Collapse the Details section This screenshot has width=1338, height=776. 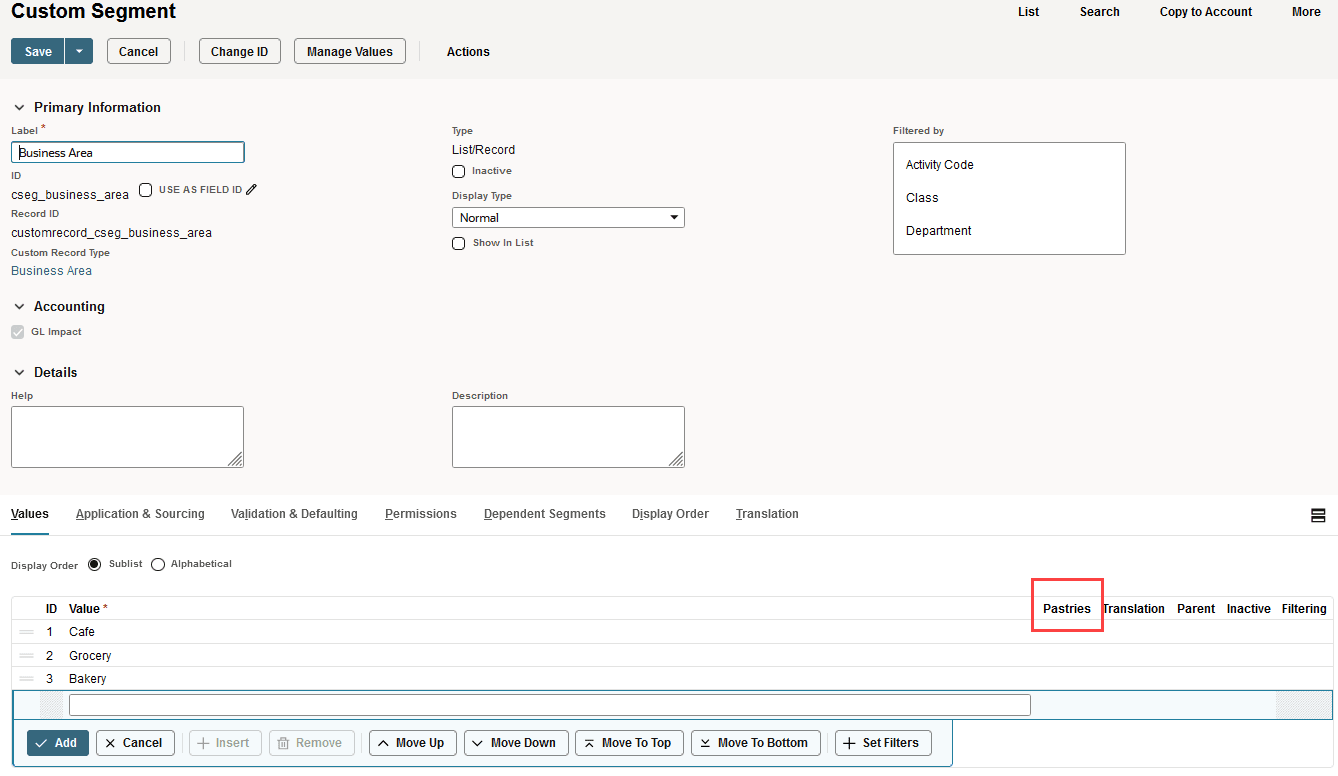pyautogui.click(x=19, y=373)
